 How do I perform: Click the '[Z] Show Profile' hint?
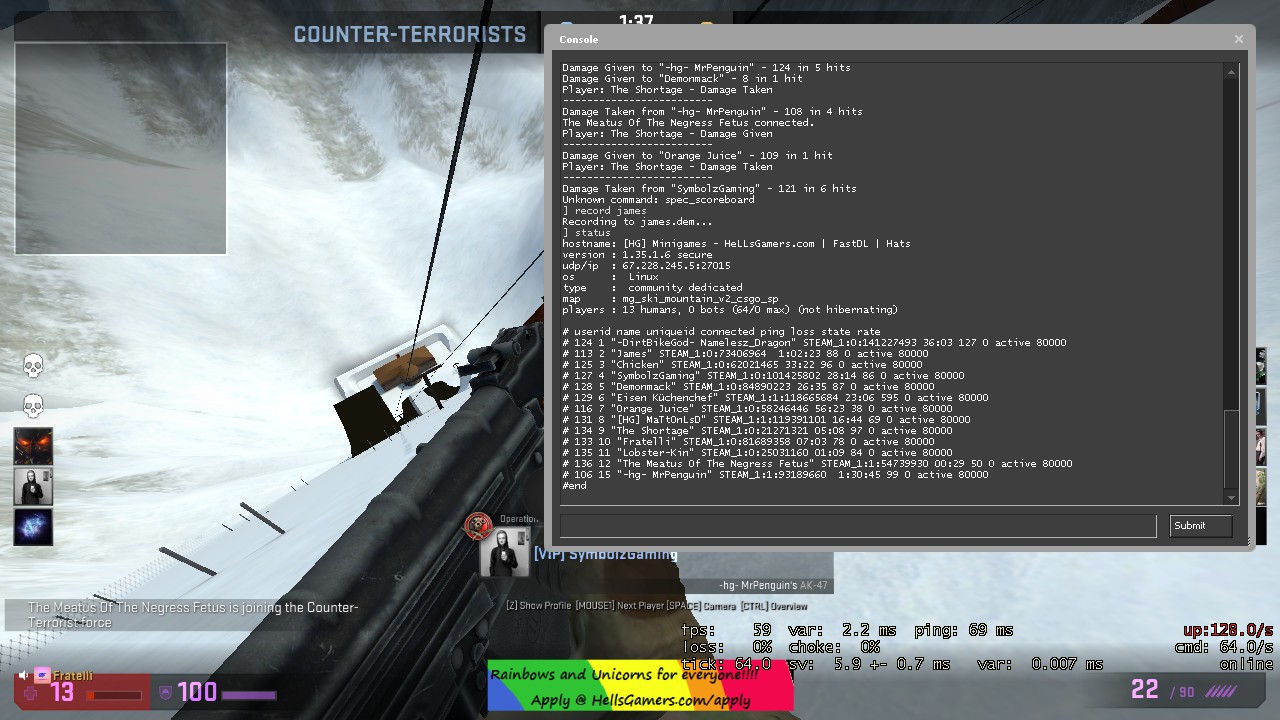click(539, 606)
